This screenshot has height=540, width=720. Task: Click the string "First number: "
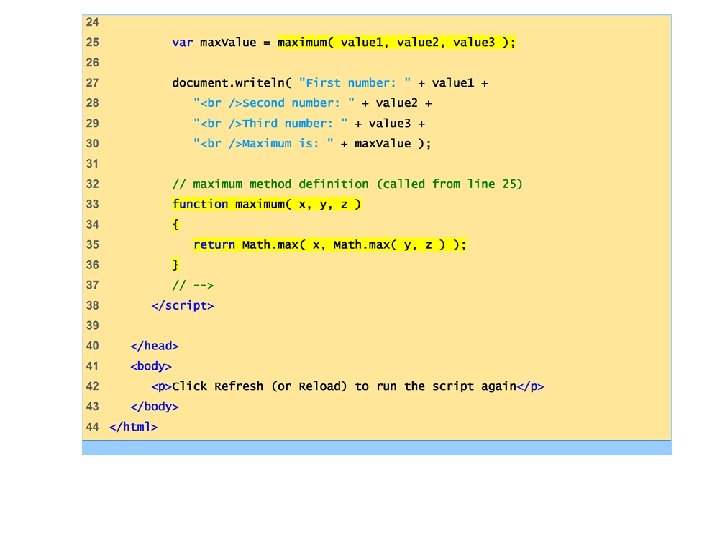click(x=355, y=83)
